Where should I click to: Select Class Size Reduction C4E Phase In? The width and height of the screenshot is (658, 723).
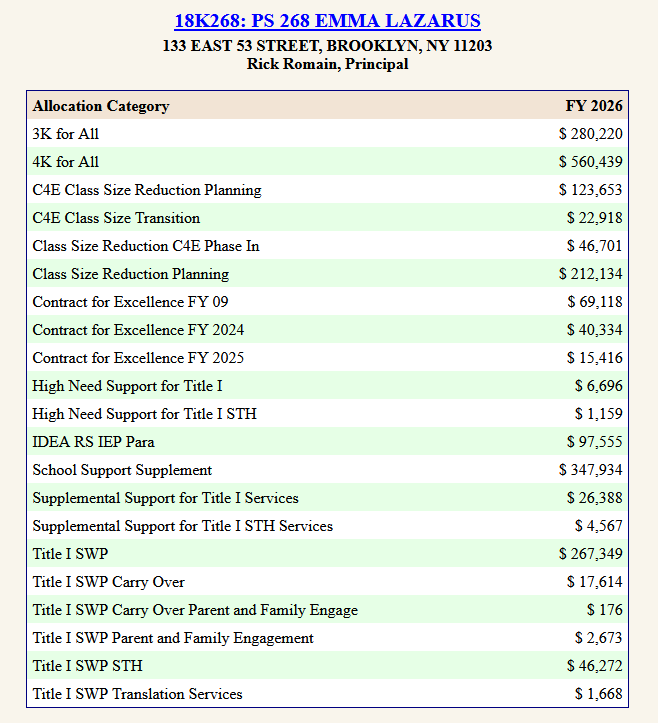(x=146, y=246)
